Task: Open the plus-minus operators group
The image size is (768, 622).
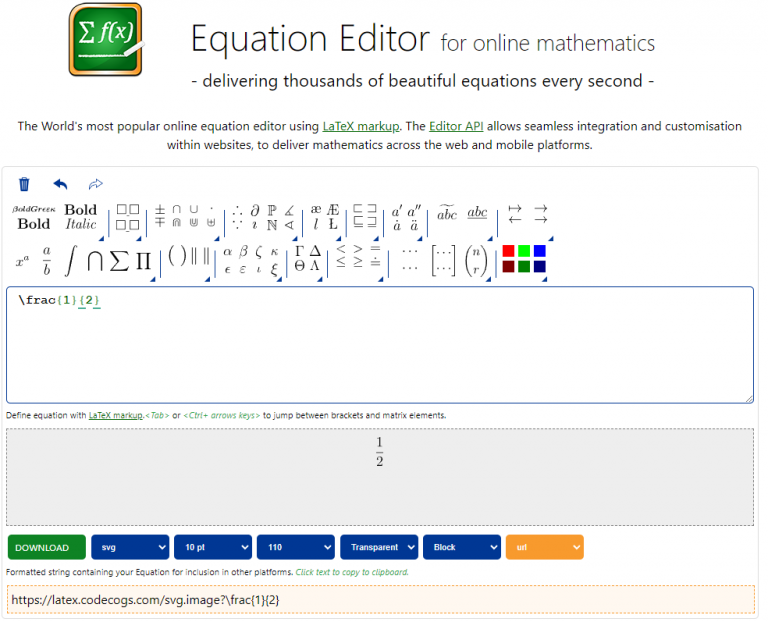Action: pos(186,216)
